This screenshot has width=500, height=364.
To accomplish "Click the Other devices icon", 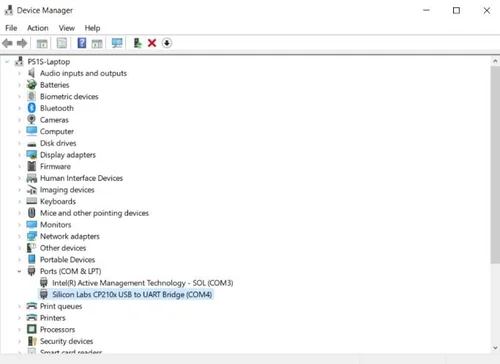I will click(x=32, y=248).
